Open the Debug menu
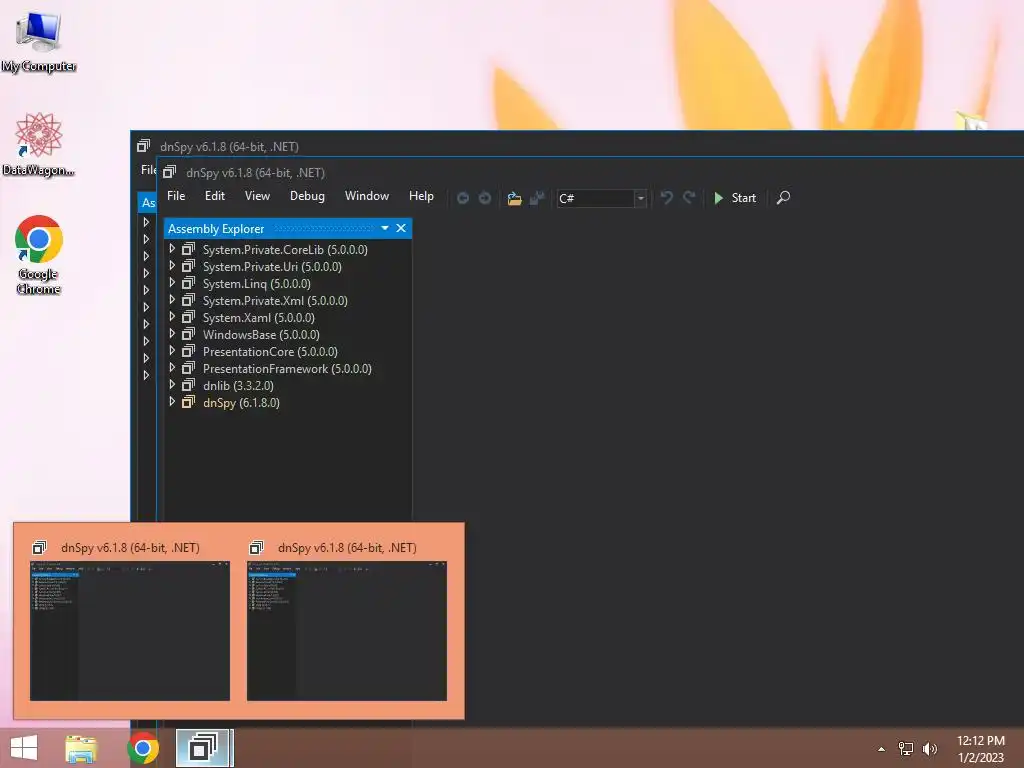 coord(307,196)
